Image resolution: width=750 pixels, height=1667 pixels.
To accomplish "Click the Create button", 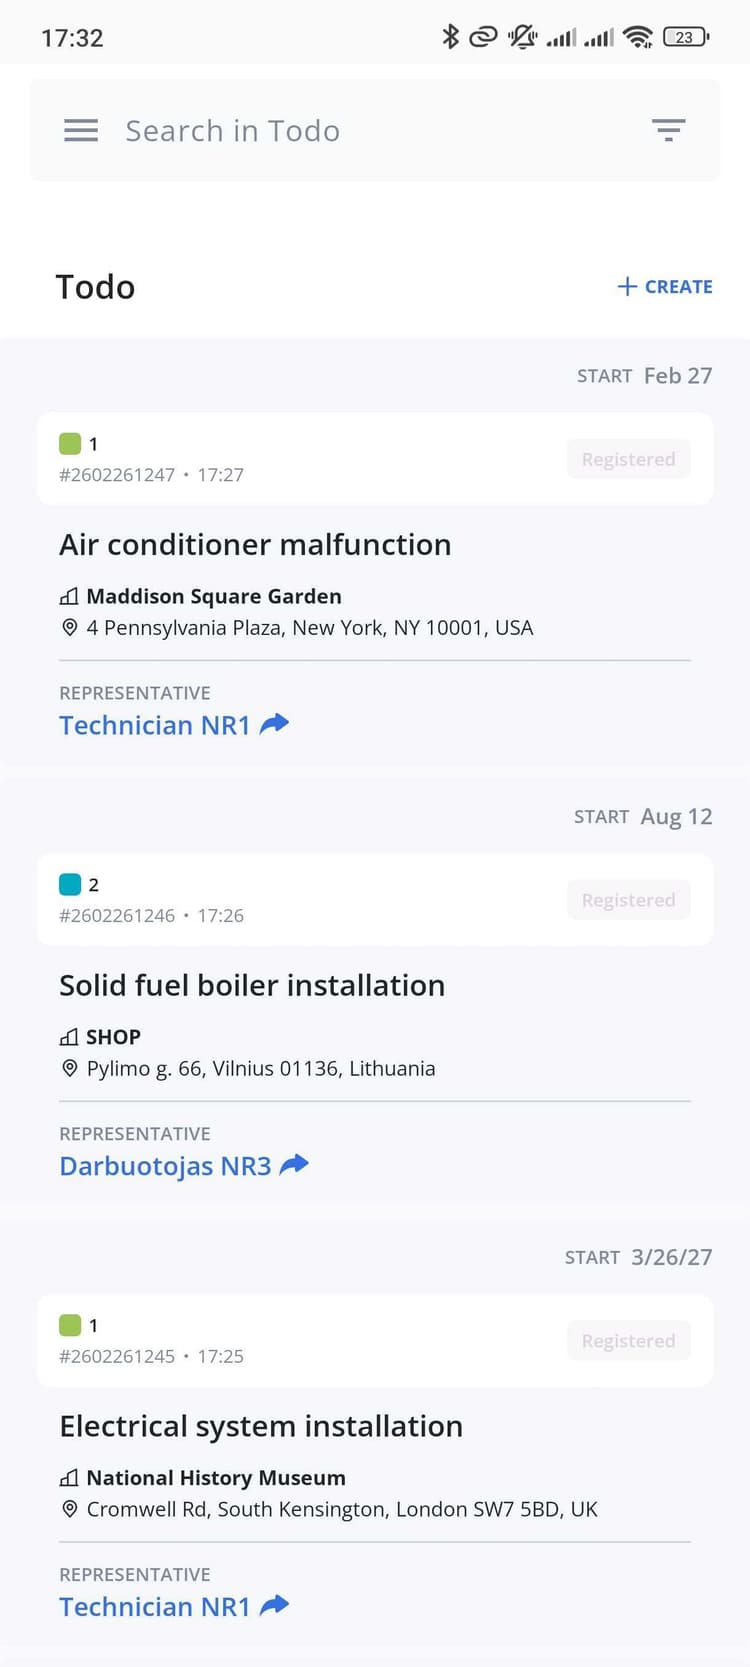I will point(665,287).
